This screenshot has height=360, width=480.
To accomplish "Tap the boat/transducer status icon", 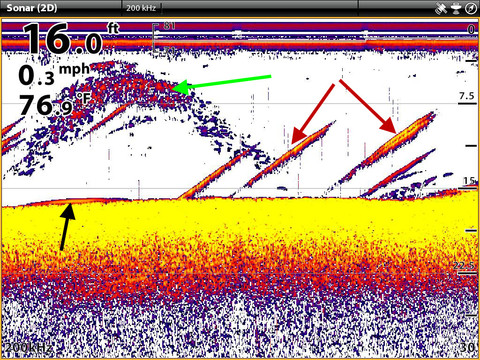I will click(456, 8).
